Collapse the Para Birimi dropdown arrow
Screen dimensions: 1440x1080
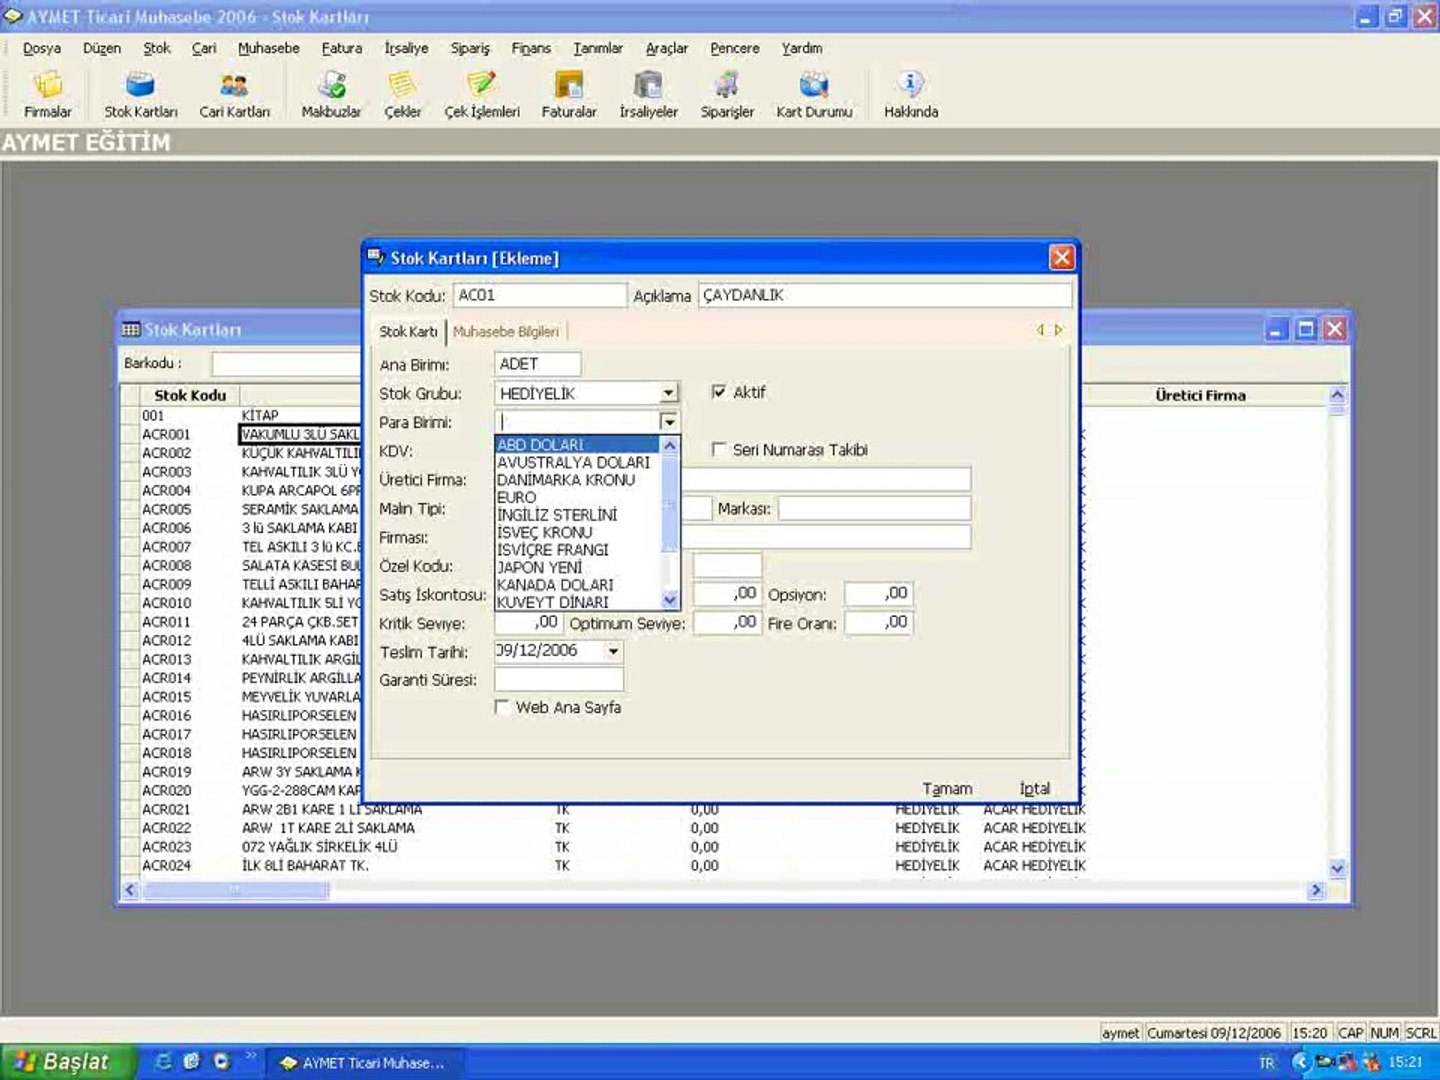click(x=669, y=422)
